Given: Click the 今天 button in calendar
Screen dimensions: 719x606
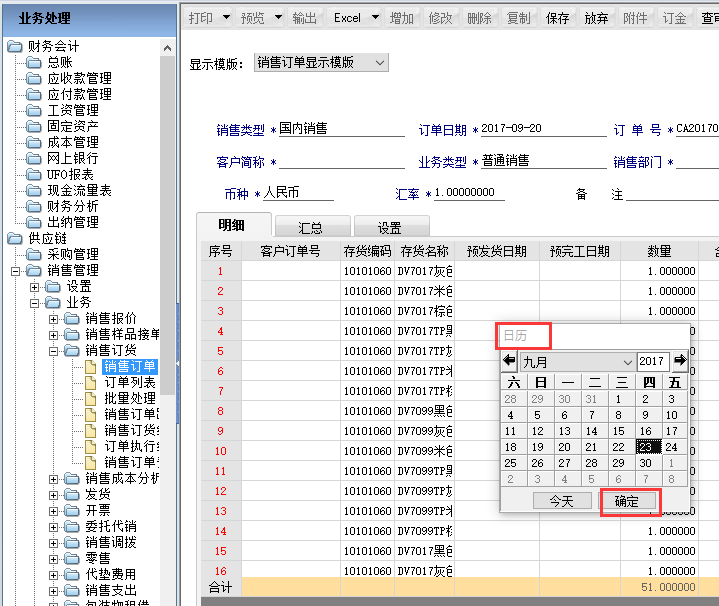Looking at the screenshot, I should (562, 501).
